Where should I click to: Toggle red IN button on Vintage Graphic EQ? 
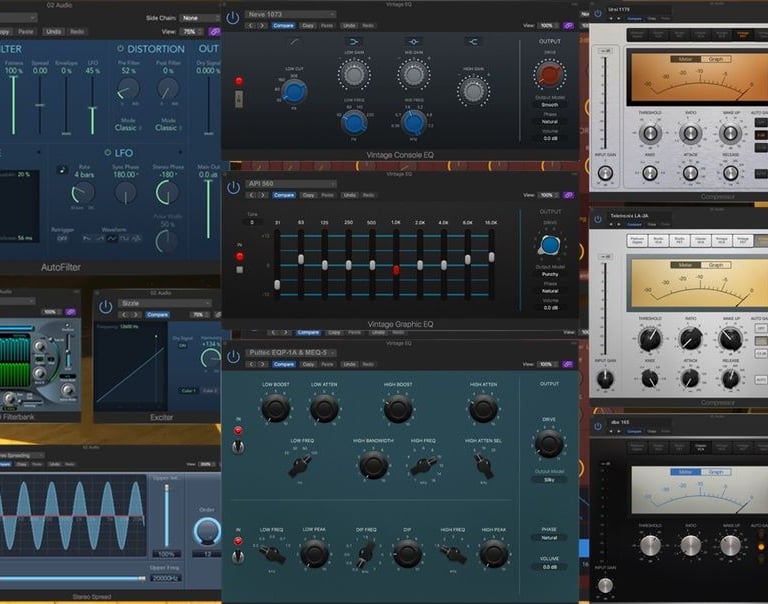[240, 256]
